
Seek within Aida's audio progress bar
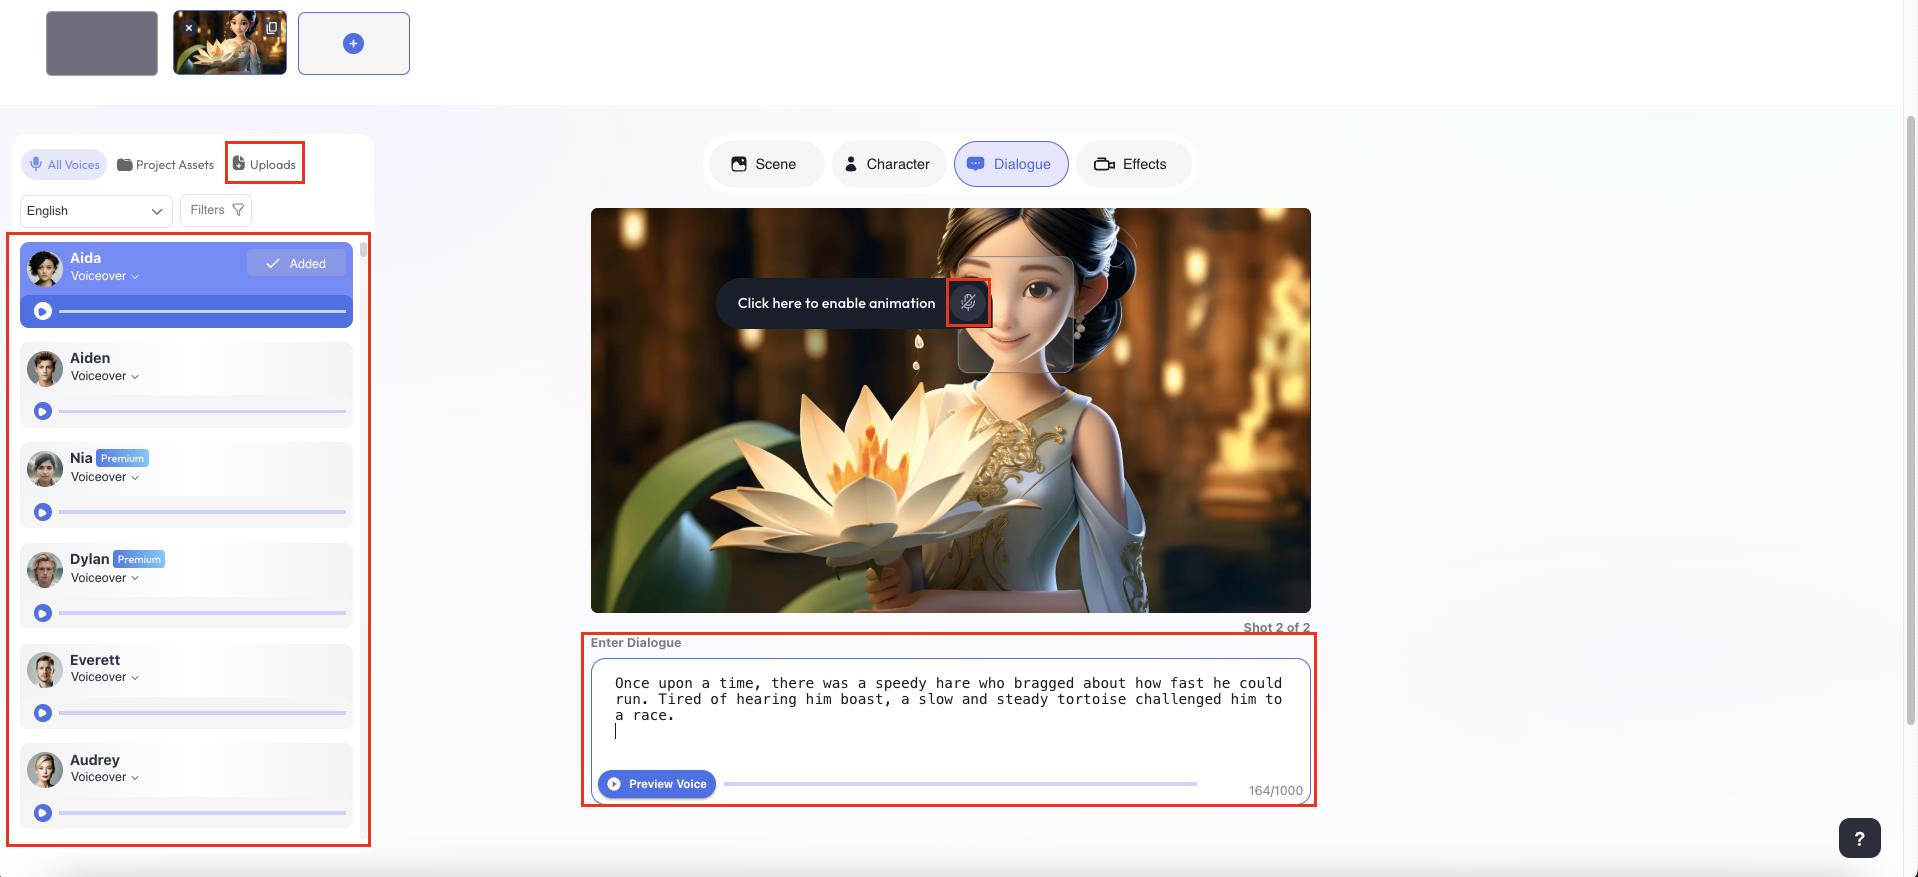(202, 311)
